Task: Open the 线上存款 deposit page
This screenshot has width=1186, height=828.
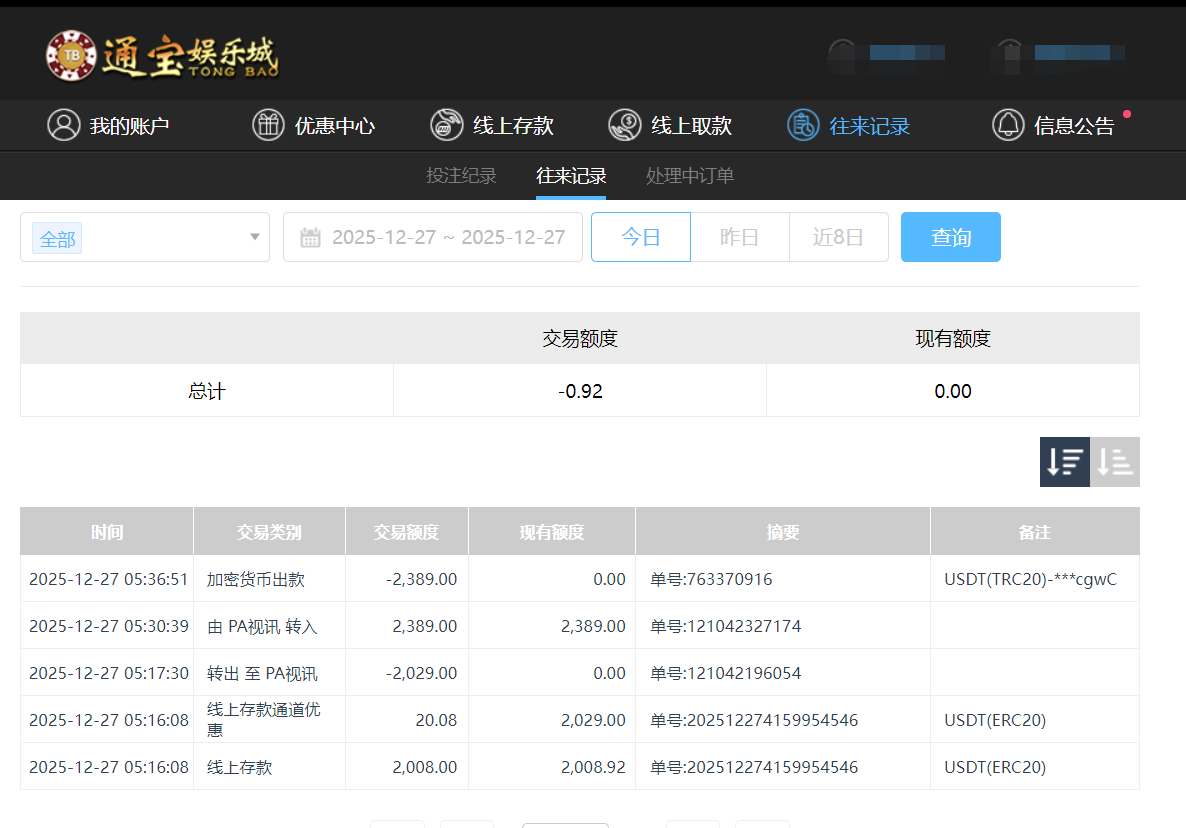Action: coord(494,125)
